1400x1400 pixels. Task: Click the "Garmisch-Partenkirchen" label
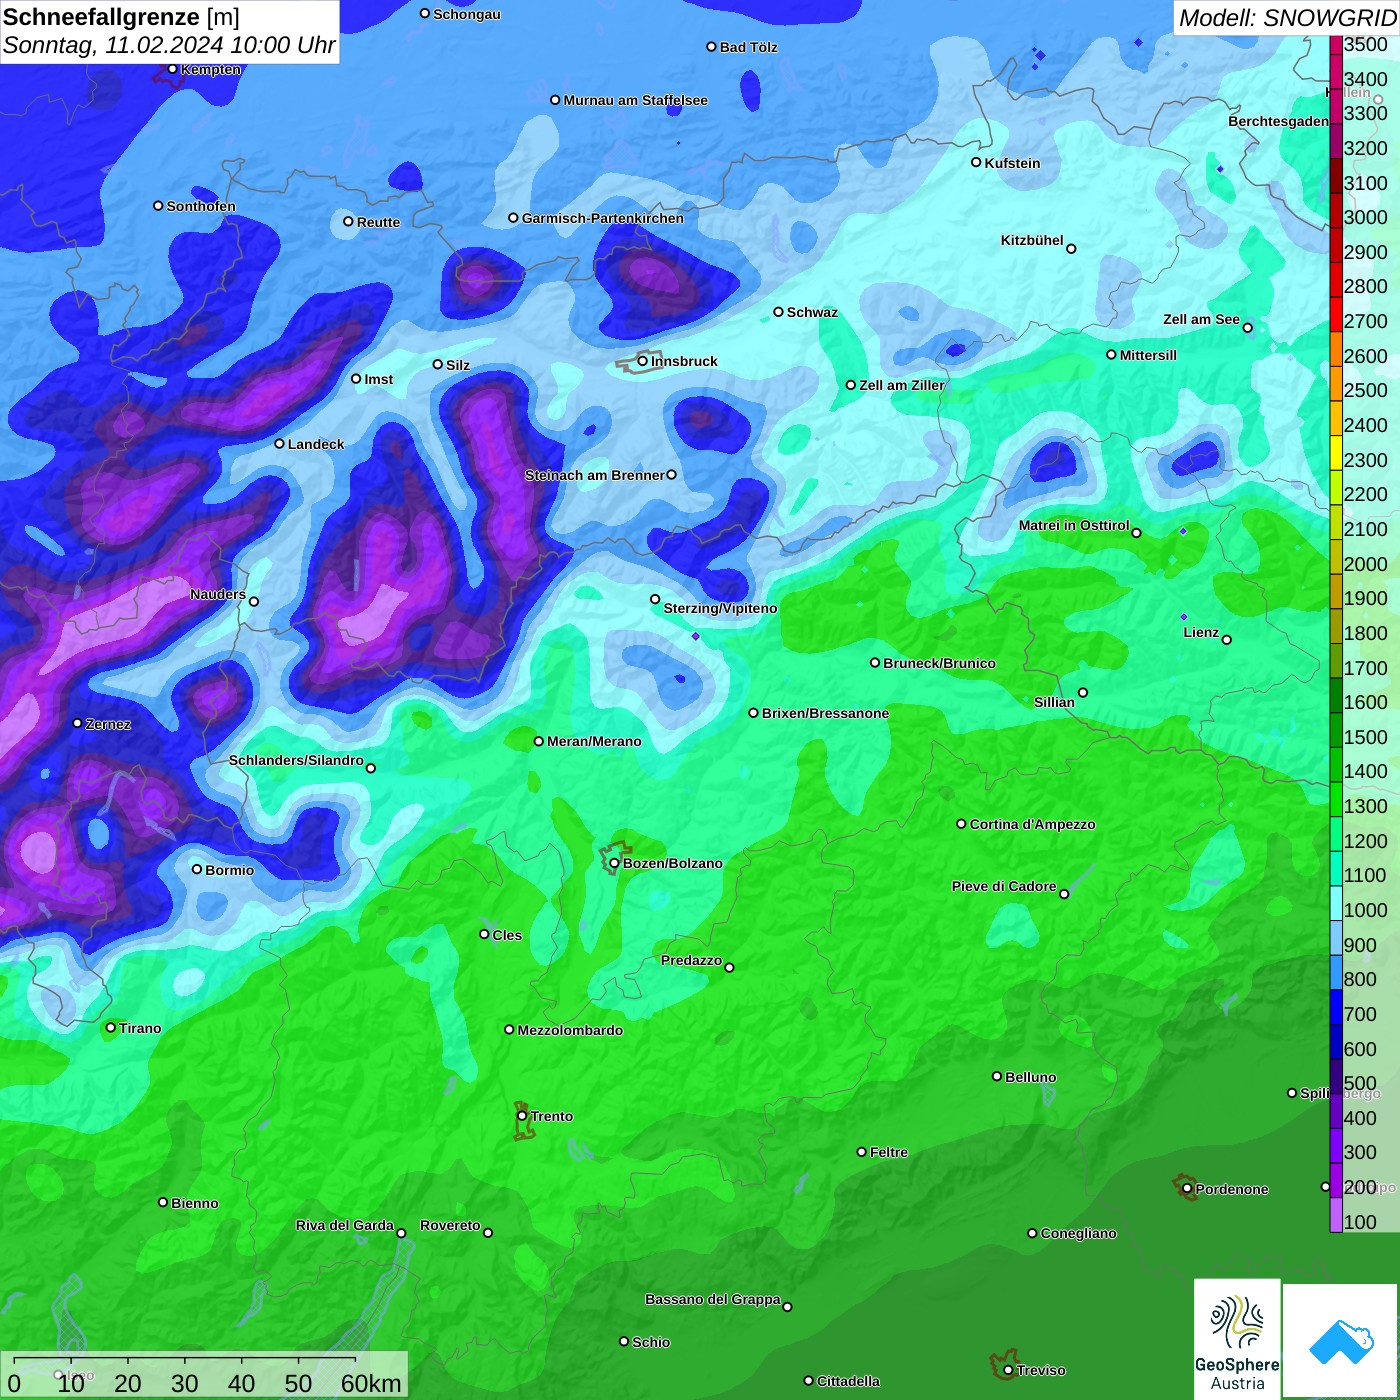point(603,218)
